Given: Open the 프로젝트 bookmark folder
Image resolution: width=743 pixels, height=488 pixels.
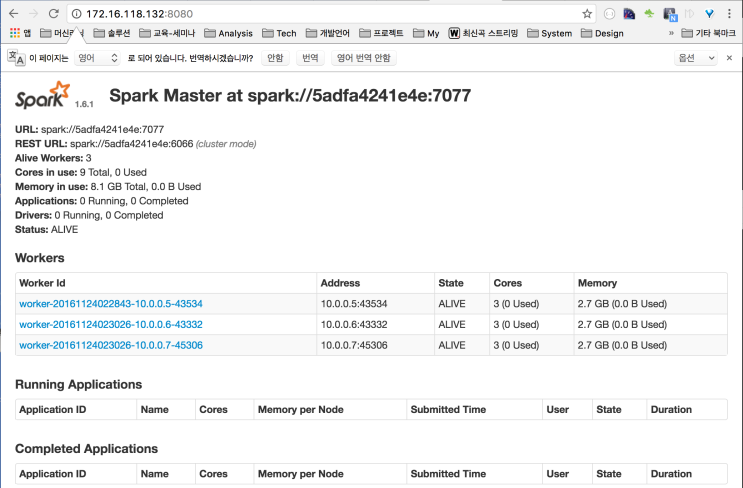Looking at the screenshot, I should pyautogui.click(x=381, y=33).
